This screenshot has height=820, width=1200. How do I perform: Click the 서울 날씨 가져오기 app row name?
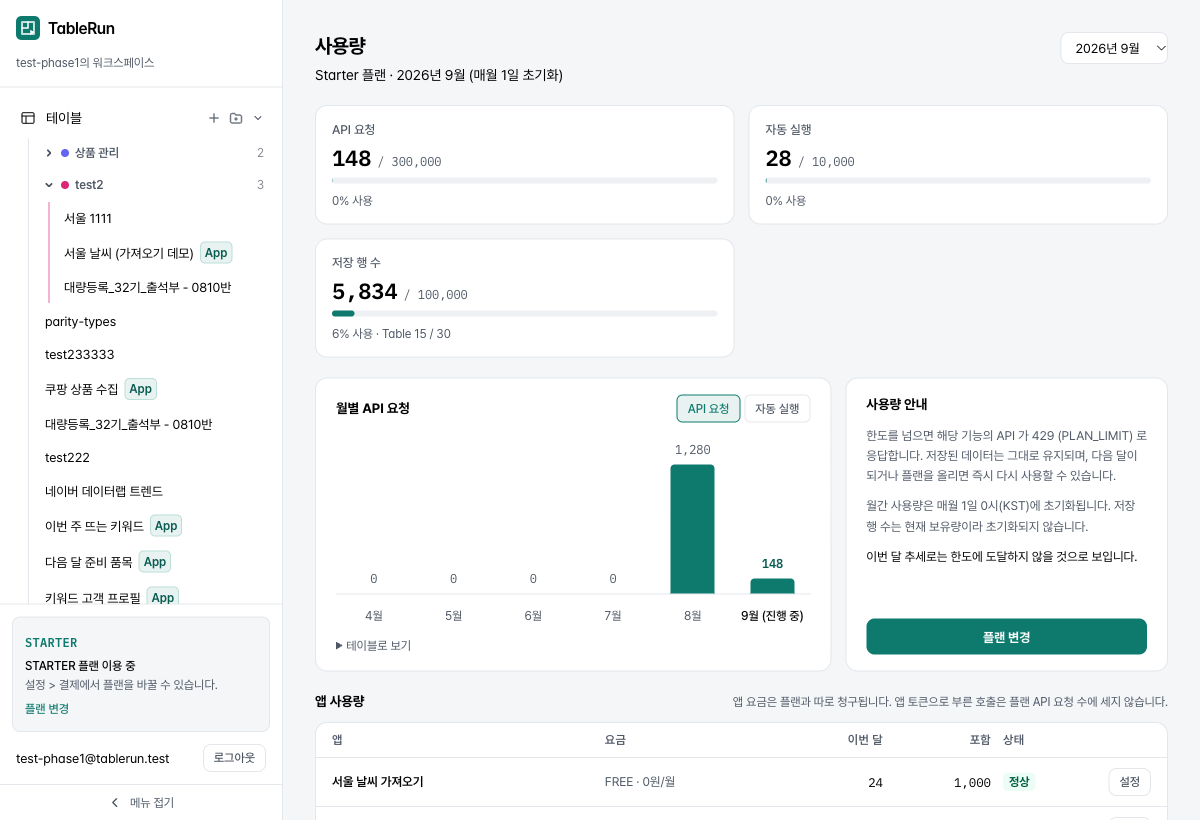pyautogui.click(x=378, y=782)
